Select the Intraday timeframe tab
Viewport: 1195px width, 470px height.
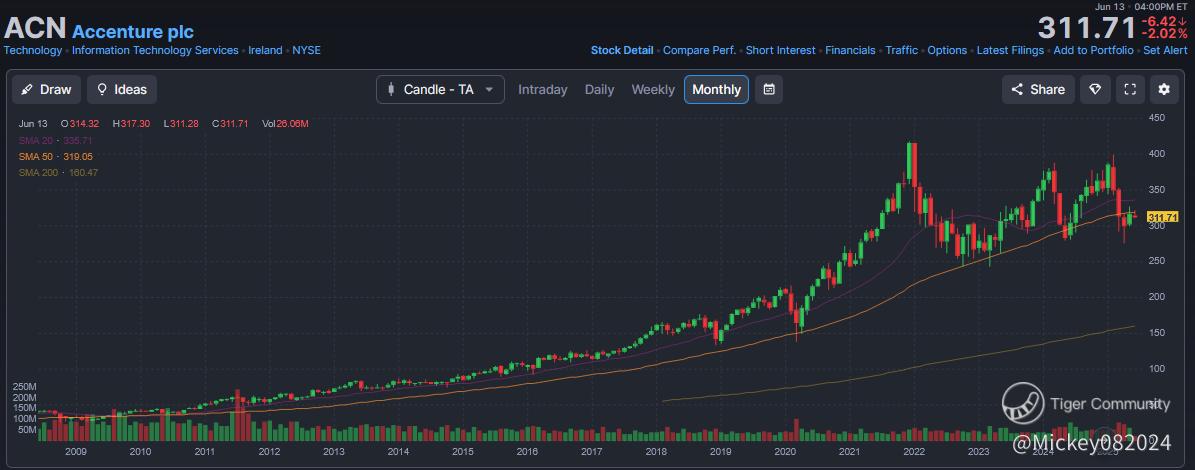(x=542, y=89)
